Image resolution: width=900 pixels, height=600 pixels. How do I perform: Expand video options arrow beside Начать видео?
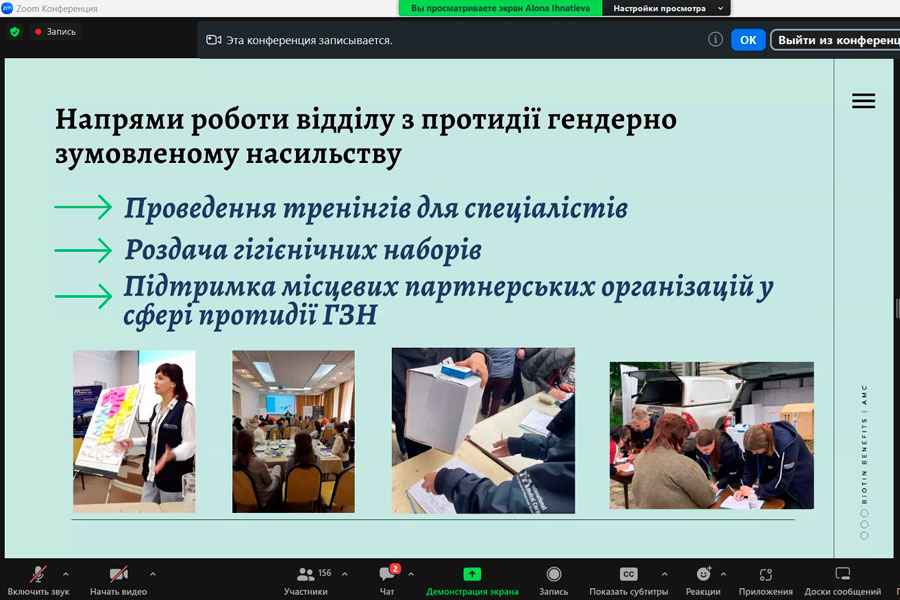152,574
